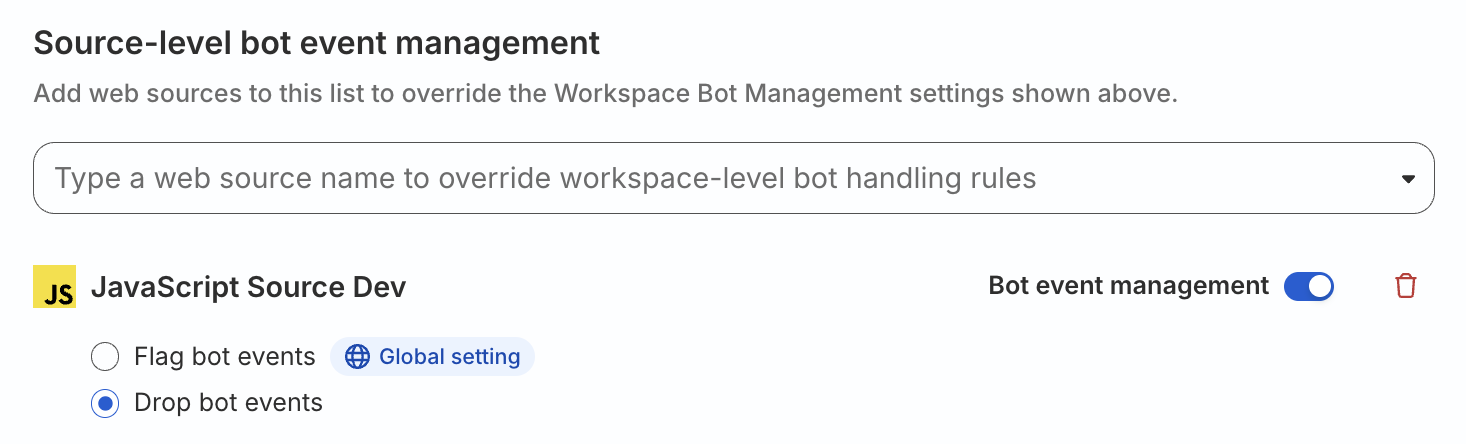Open source list via caret arrow

[1408, 179]
